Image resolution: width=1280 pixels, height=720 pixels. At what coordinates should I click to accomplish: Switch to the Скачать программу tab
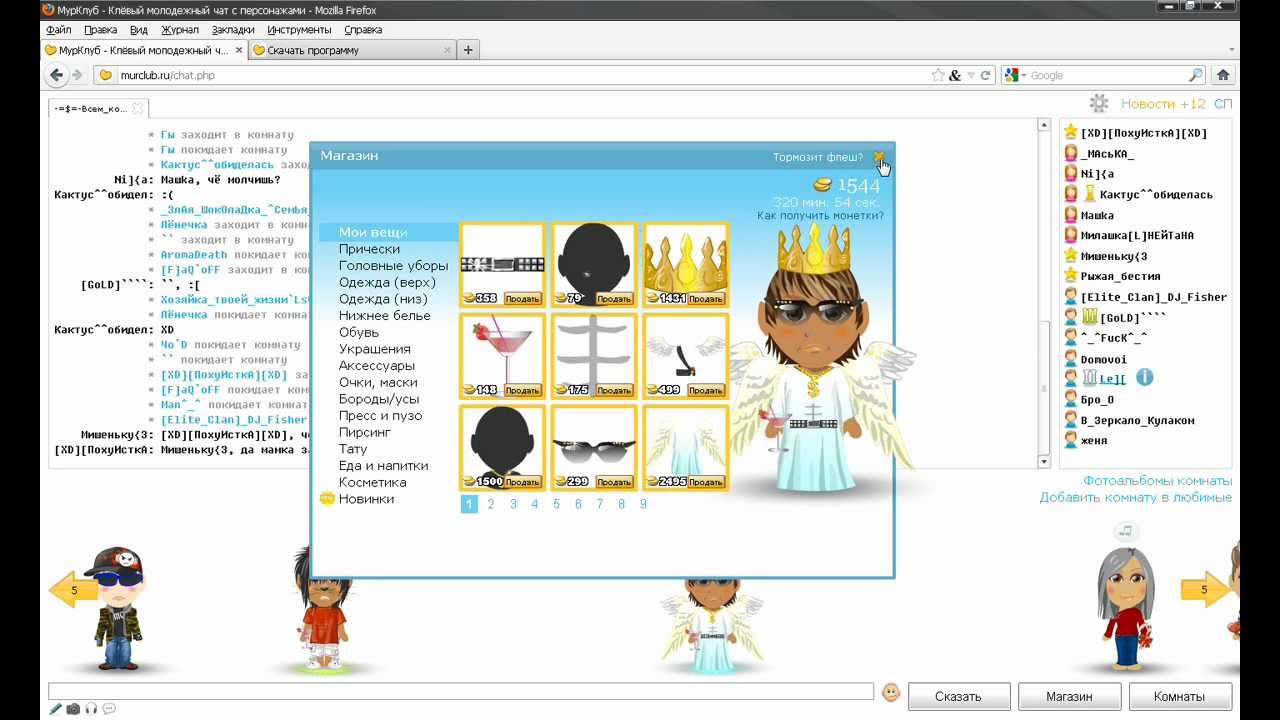(350, 50)
